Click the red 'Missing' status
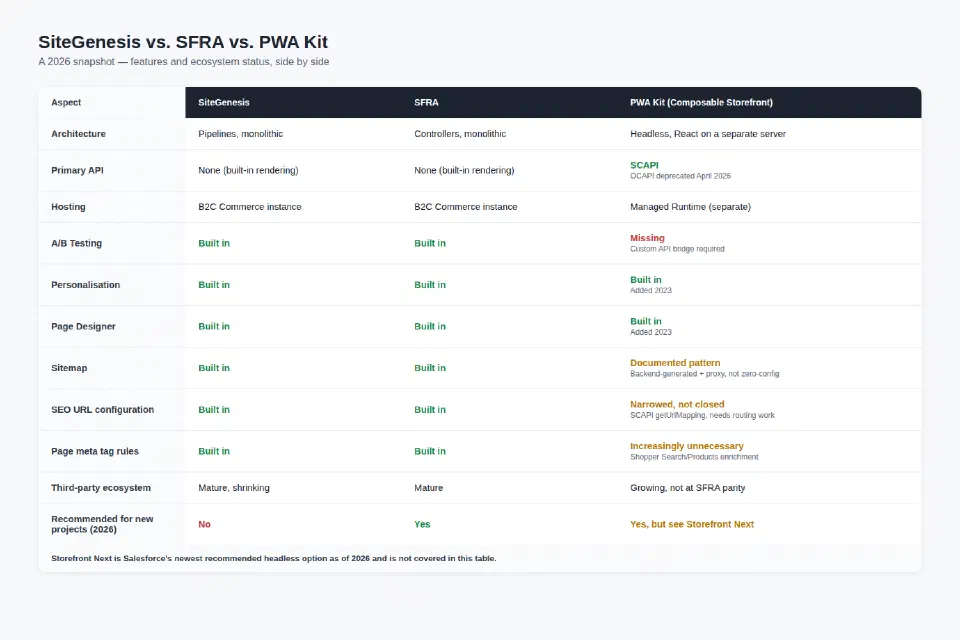Screen dimensions: 960x640 (647, 238)
